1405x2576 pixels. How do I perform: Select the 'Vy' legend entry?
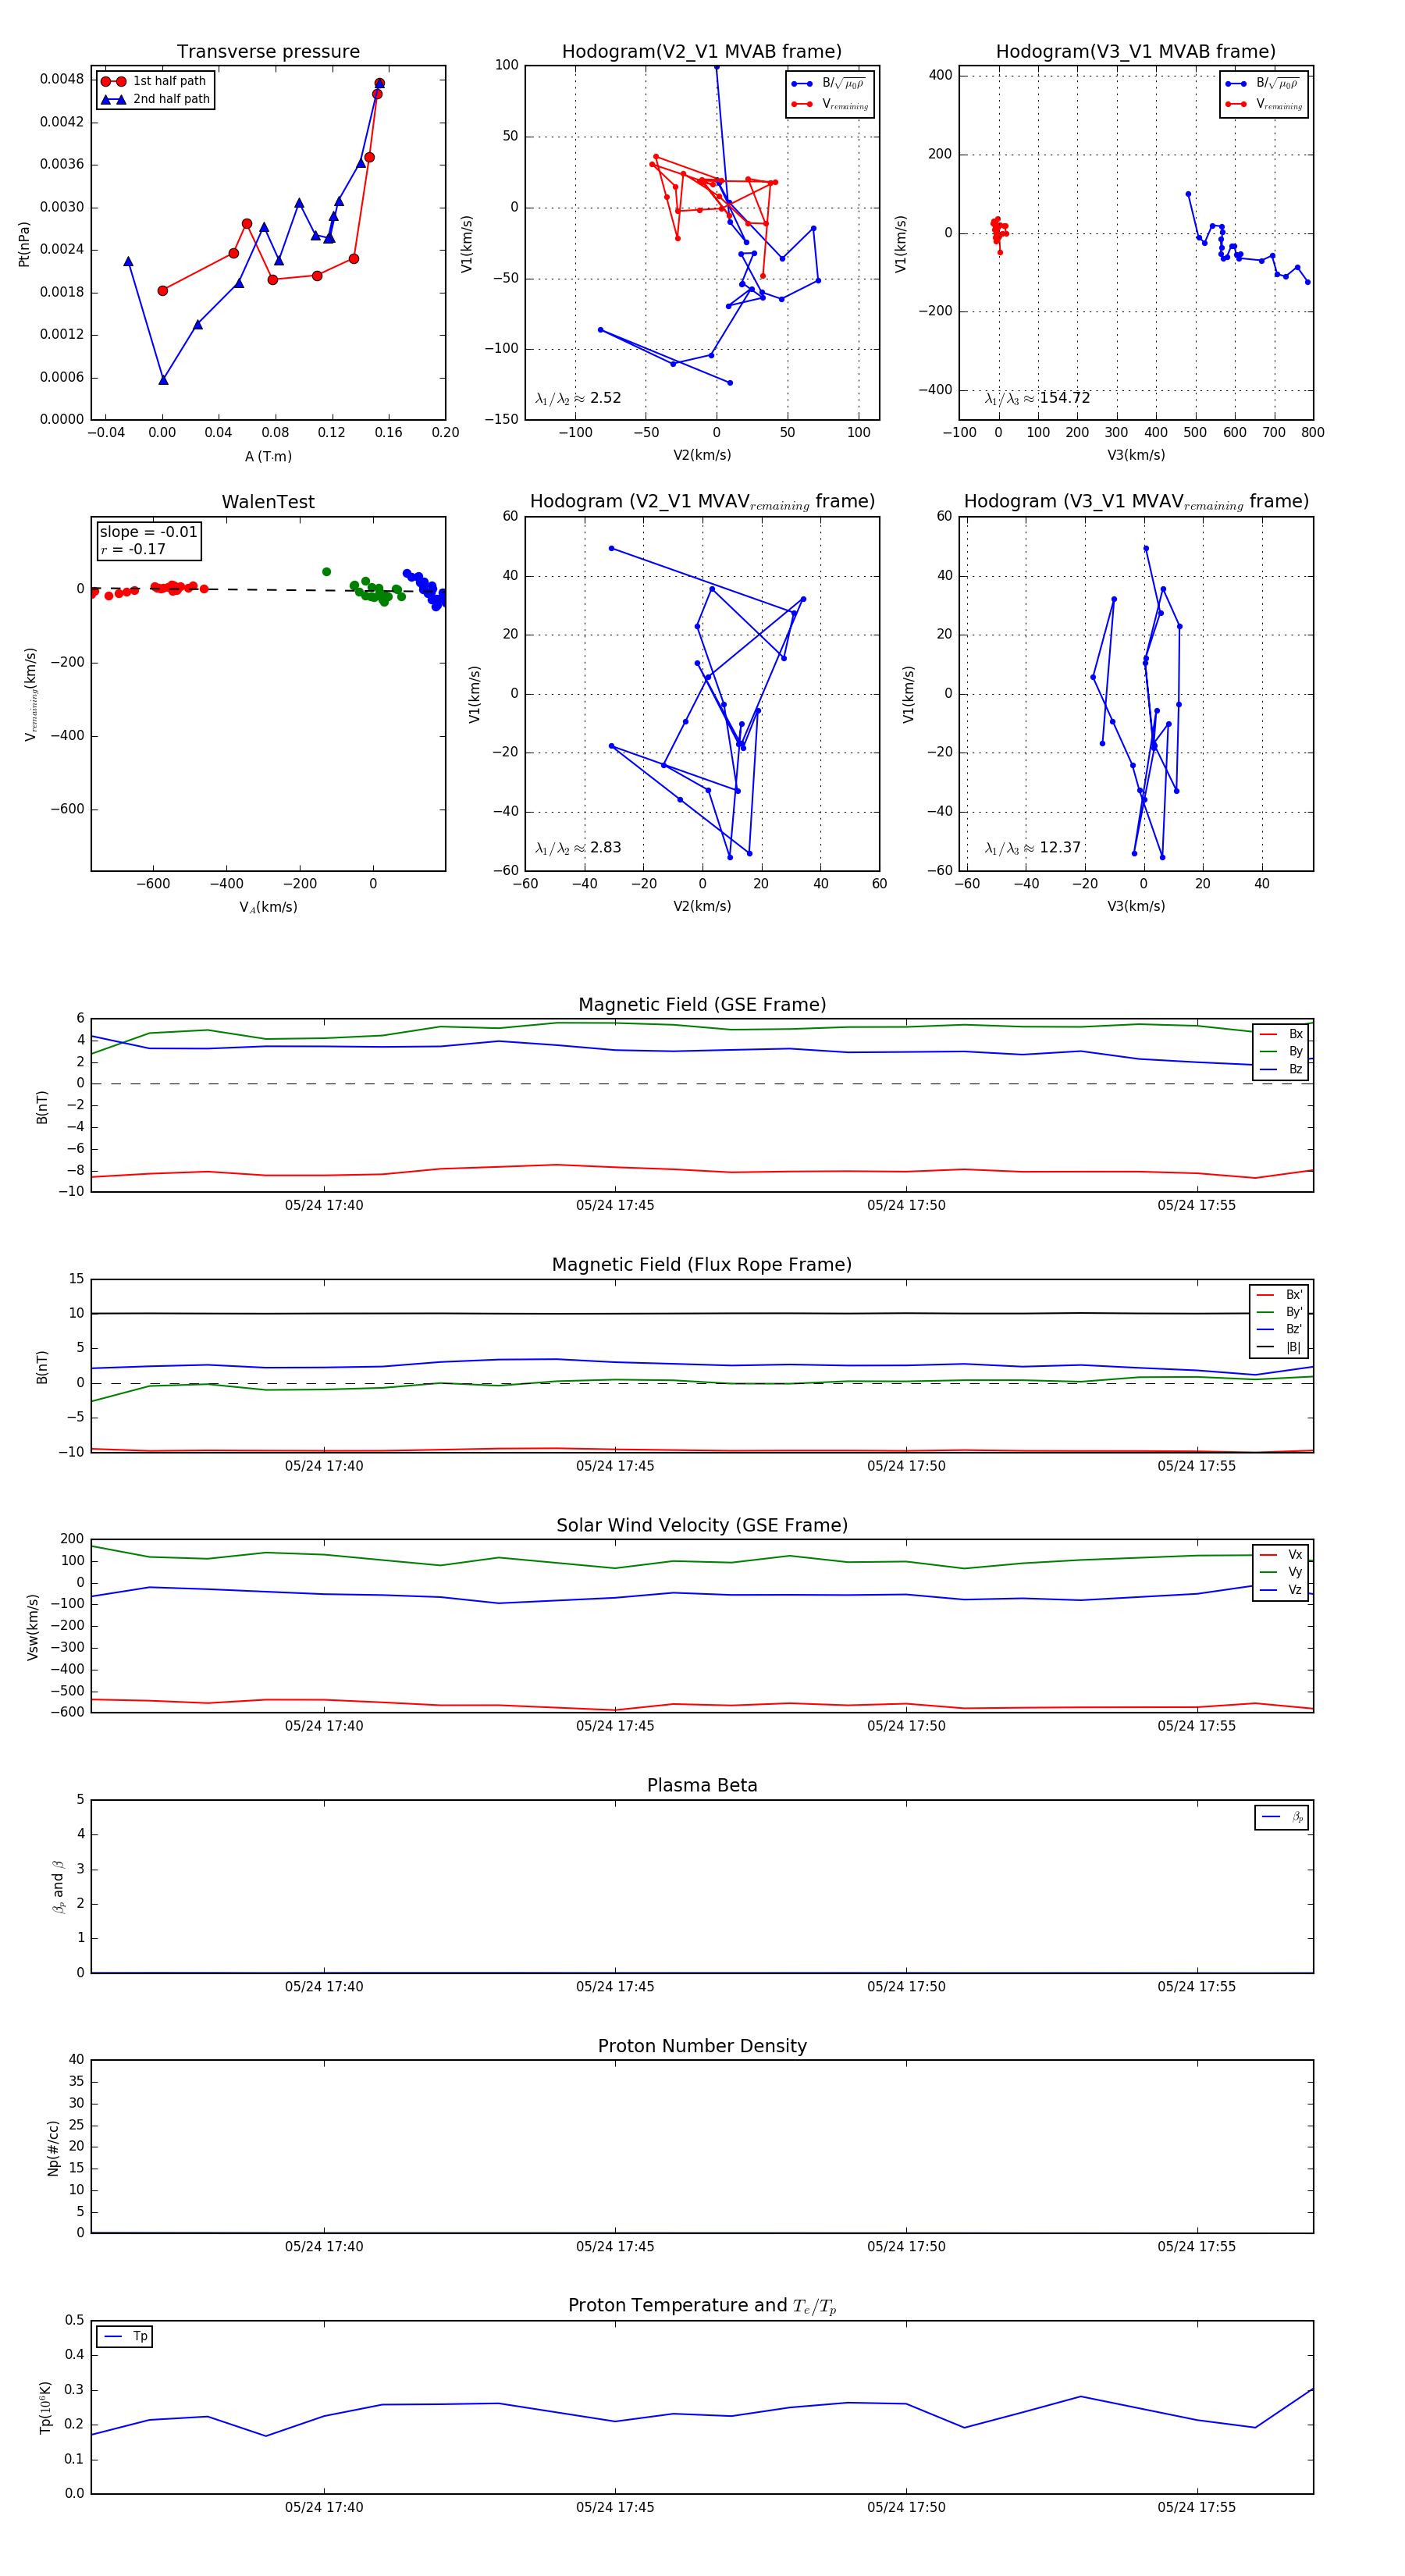pyautogui.click(x=1281, y=1572)
